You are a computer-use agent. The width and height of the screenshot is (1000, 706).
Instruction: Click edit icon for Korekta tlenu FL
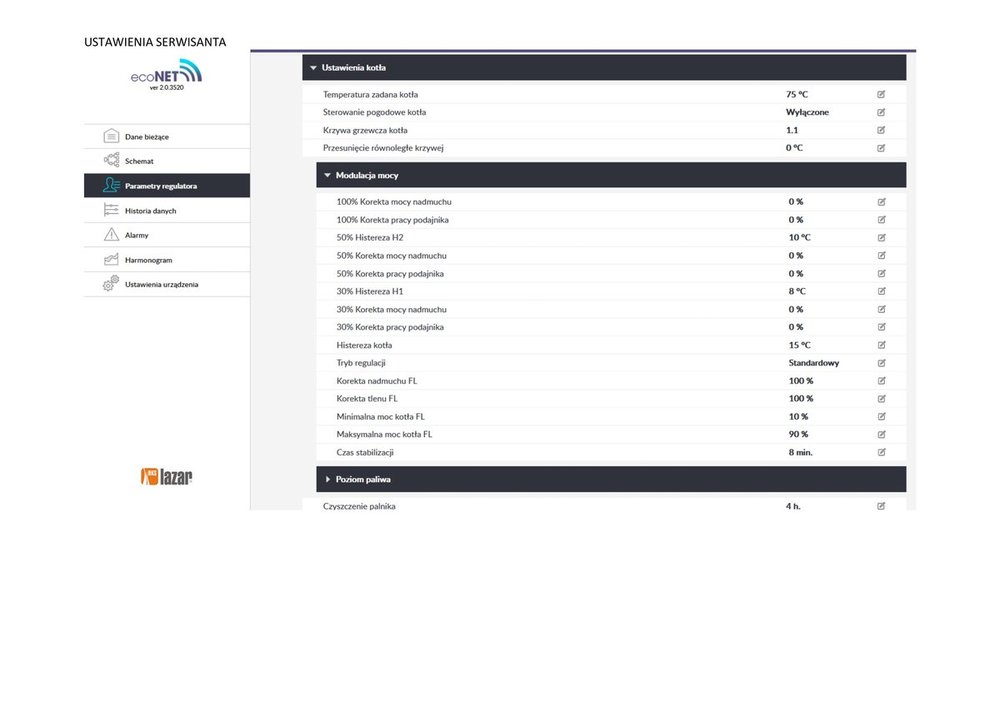[881, 398]
